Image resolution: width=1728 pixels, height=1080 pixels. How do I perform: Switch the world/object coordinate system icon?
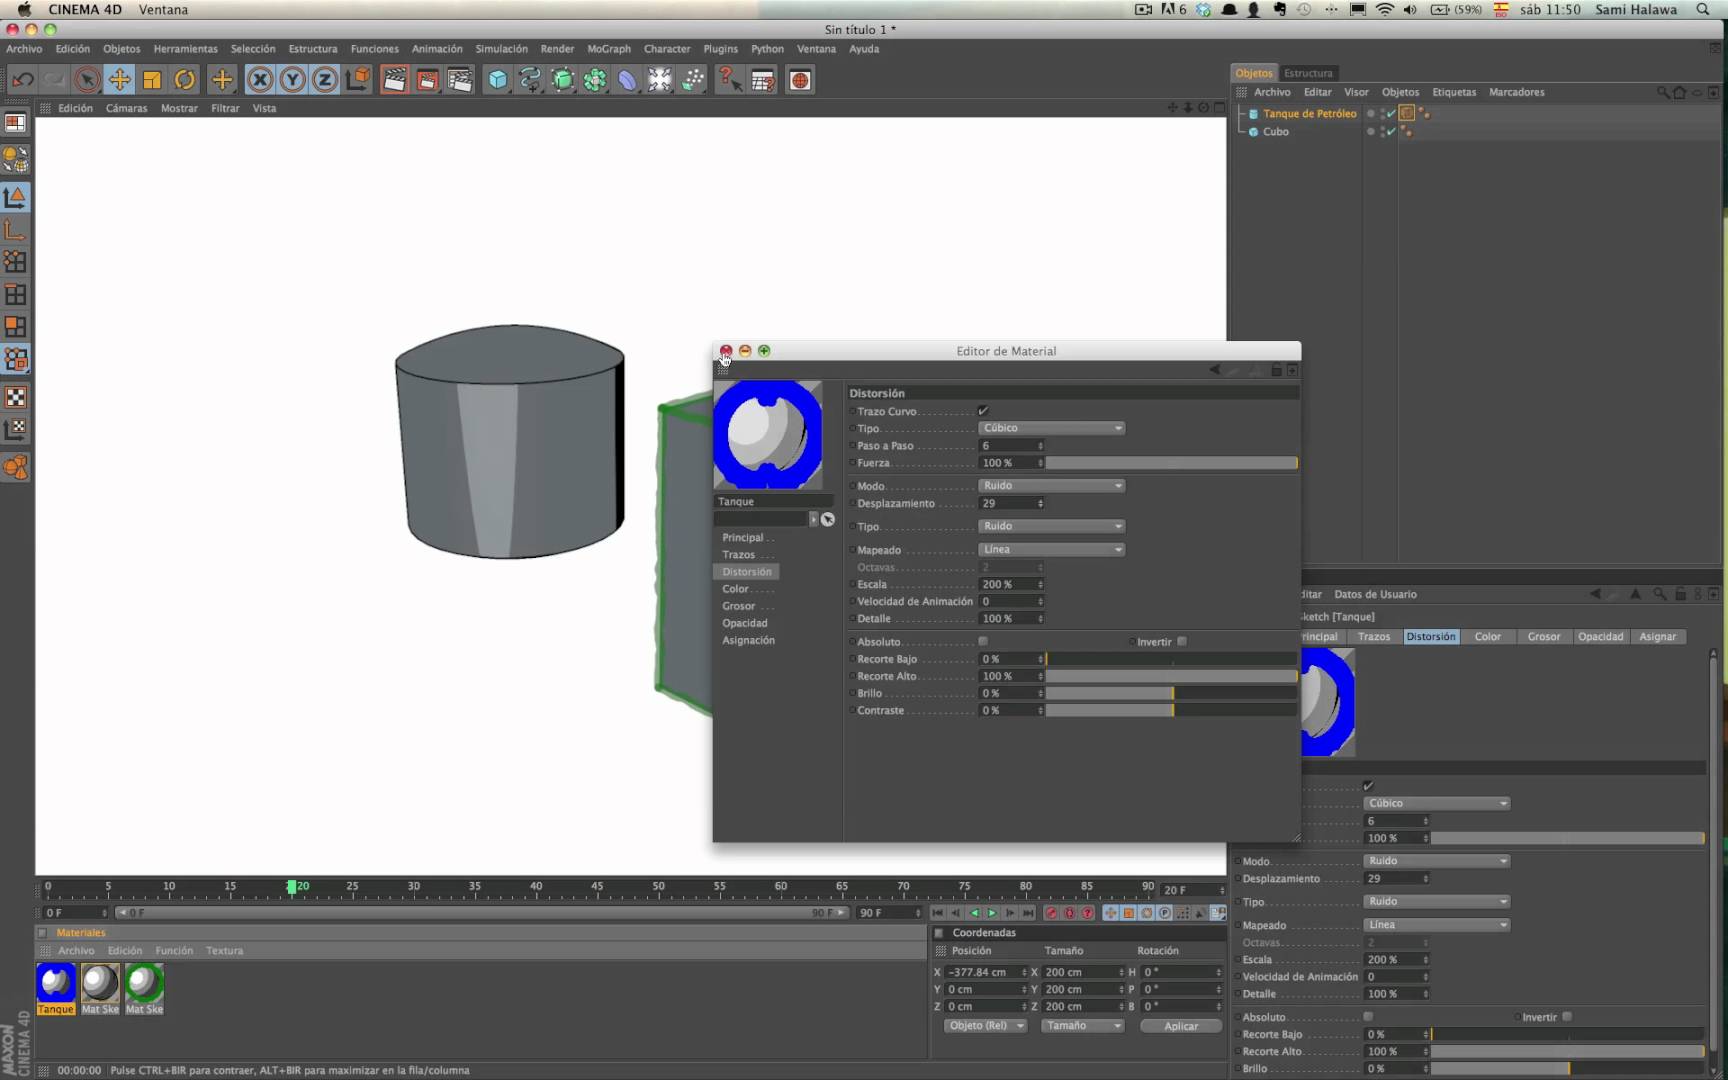pos(357,80)
